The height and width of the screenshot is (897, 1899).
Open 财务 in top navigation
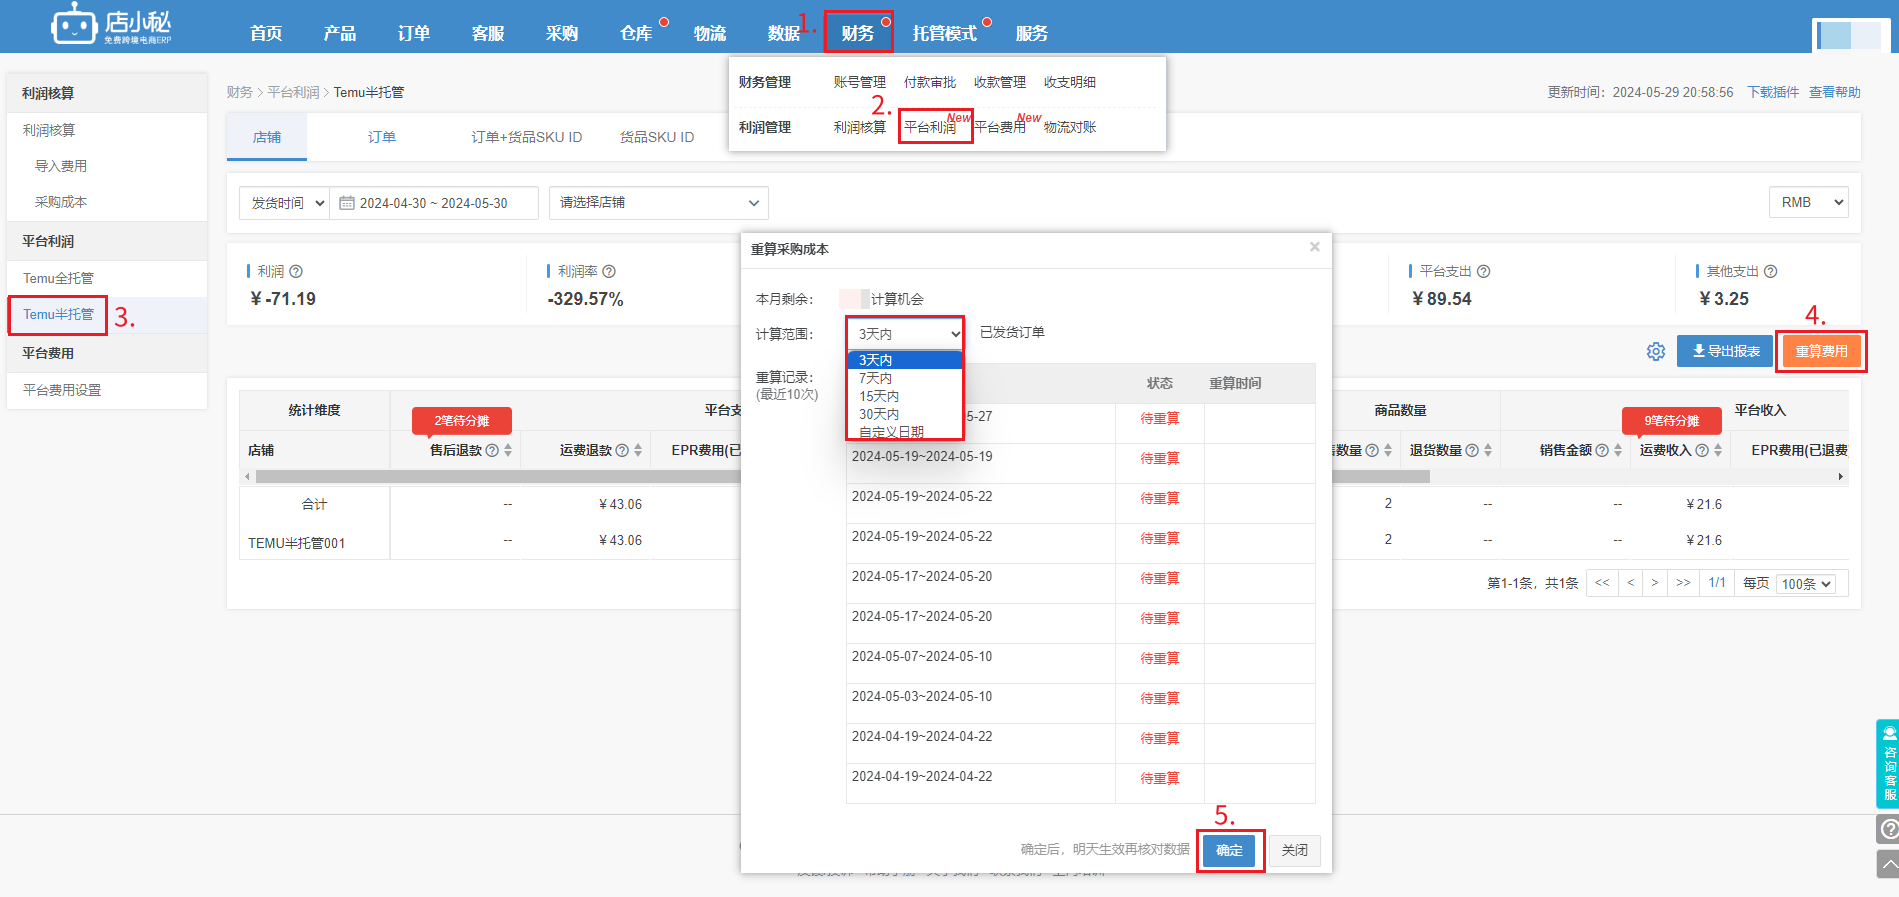[x=858, y=33]
